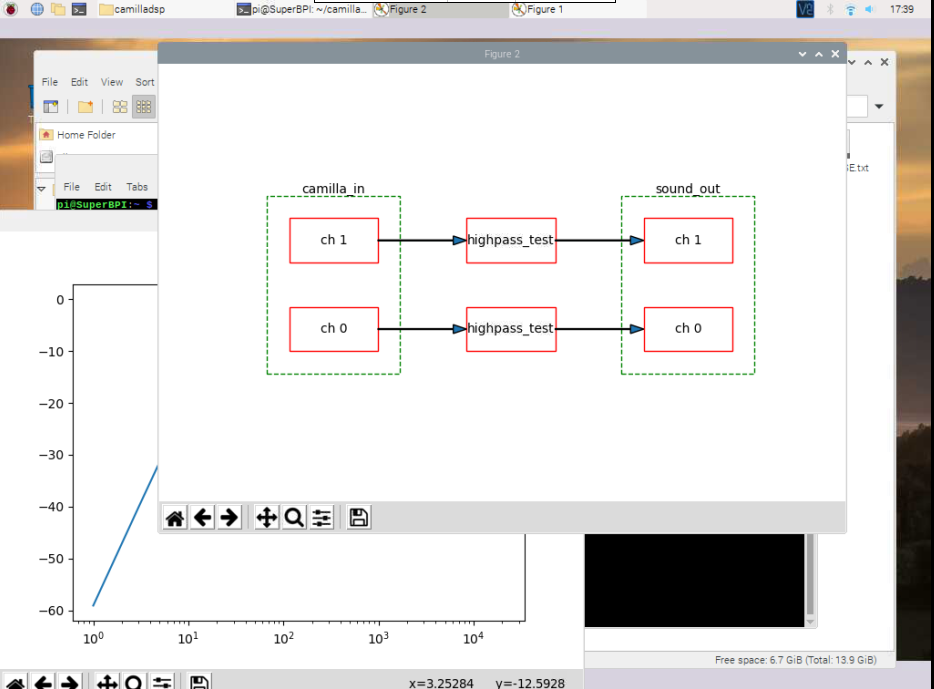Screen dimensions: 934x689
Task: Open the terminal launcher in taskbar
Action: click(79, 9)
